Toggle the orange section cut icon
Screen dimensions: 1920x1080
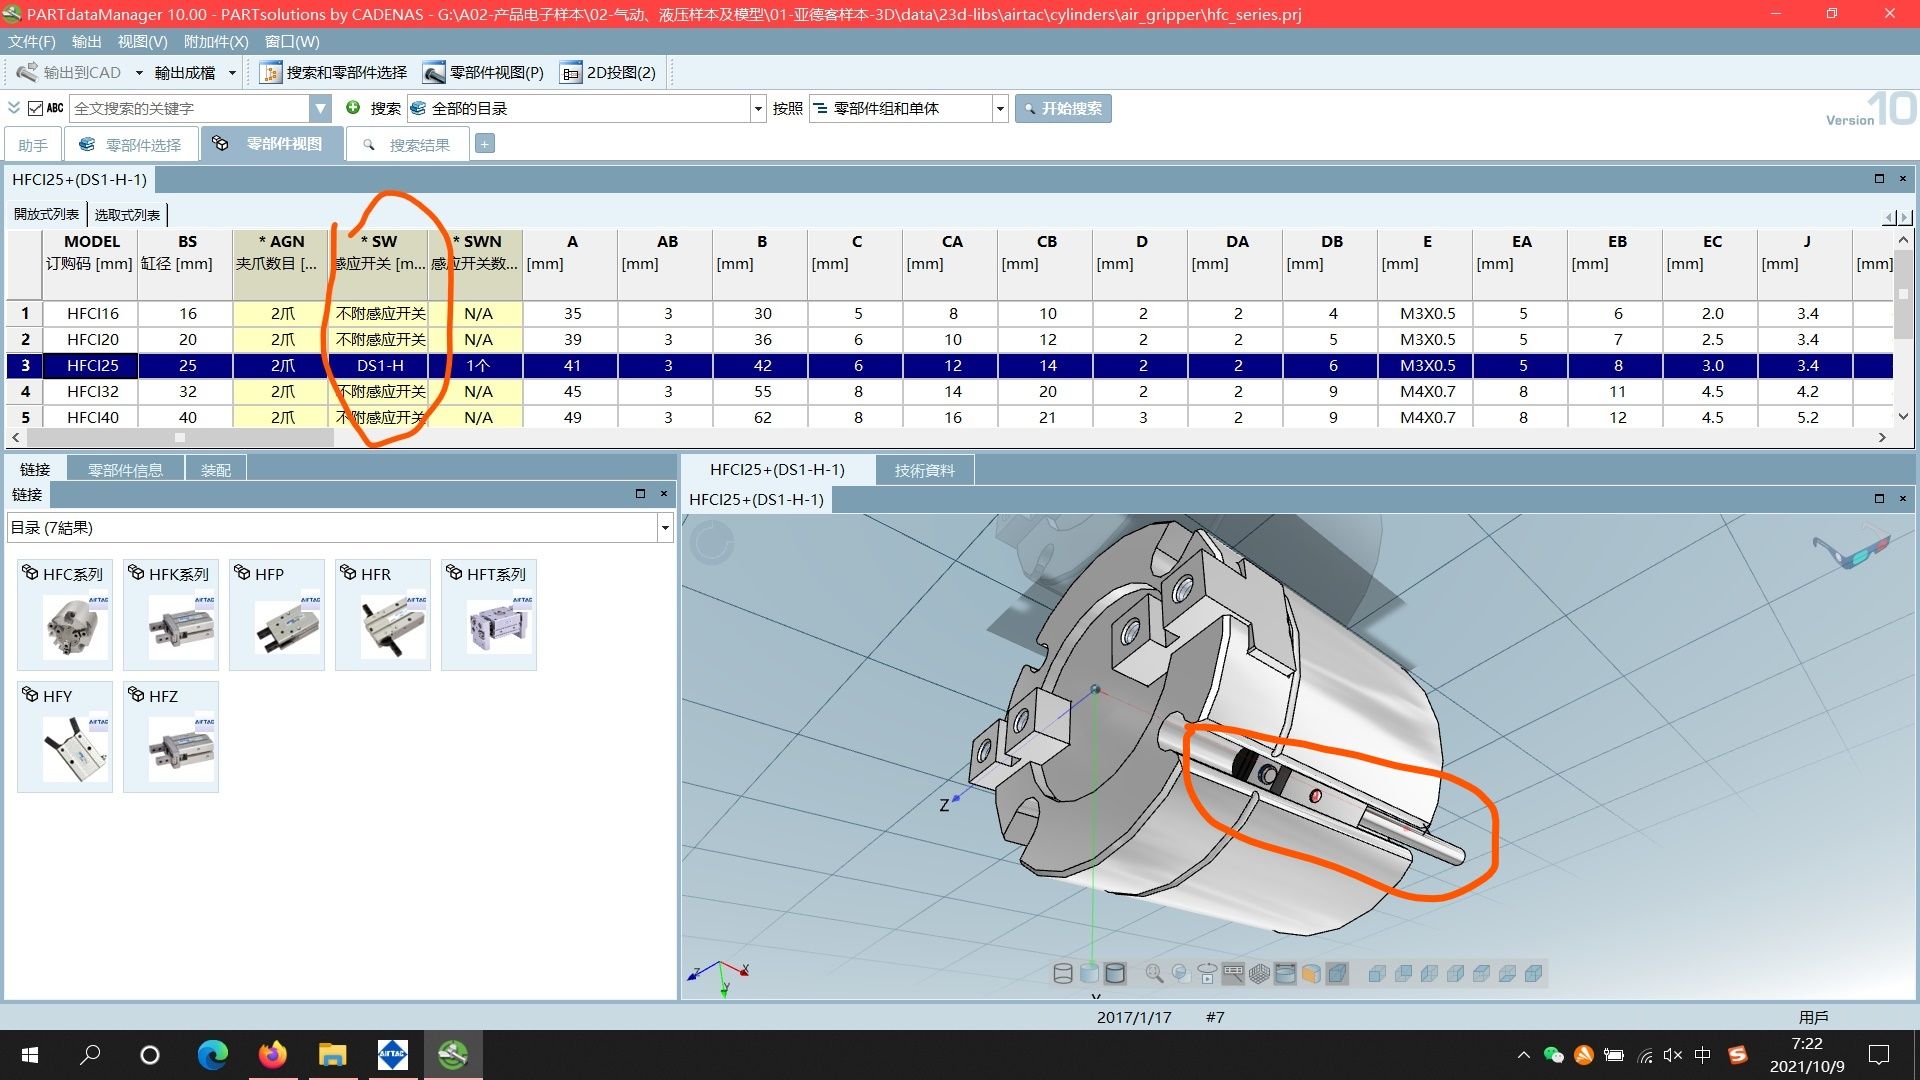coord(1311,973)
